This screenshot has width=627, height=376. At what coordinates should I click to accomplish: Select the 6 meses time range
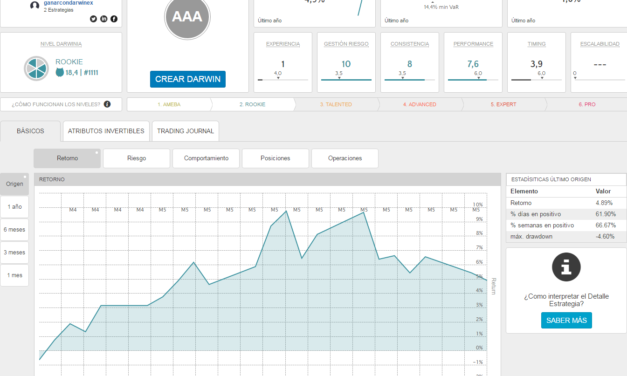(x=14, y=230)
